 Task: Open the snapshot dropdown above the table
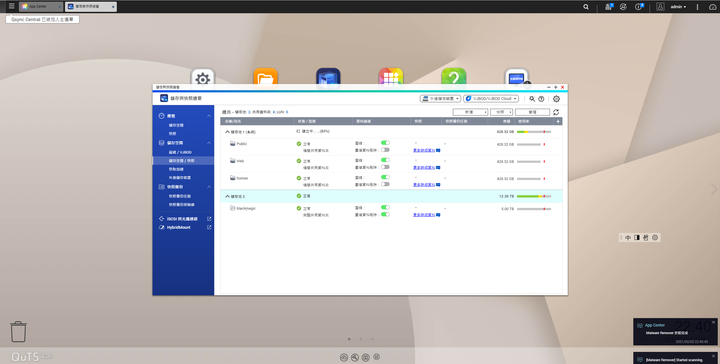501,112
